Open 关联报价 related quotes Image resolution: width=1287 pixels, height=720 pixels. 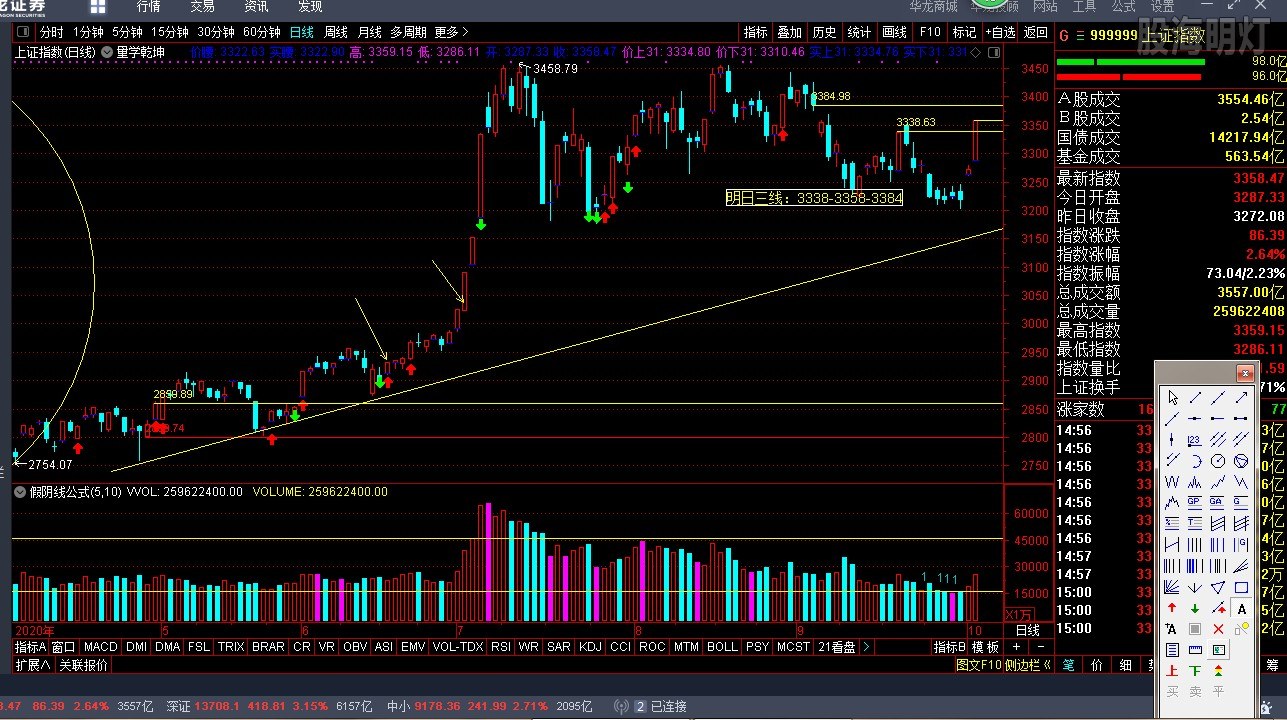pyautogui.click(x=83, y=665)
